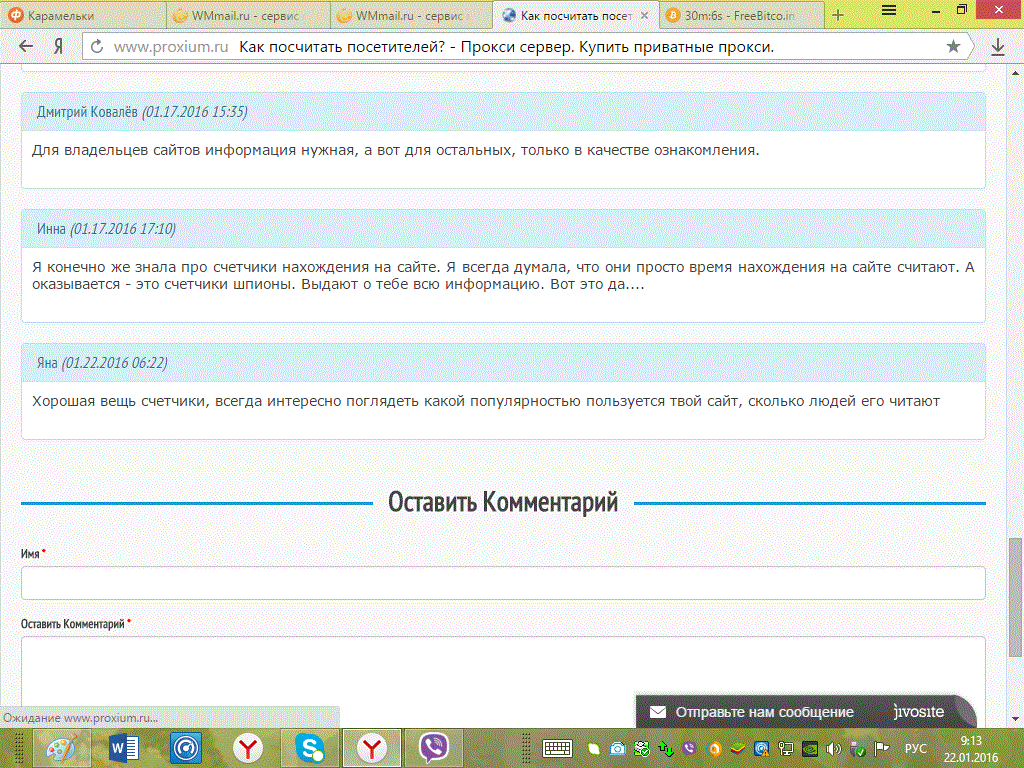Click the comment author name Дмитрий Ковалёв
The image size is (1024, 768).
(x=87, y=112)
